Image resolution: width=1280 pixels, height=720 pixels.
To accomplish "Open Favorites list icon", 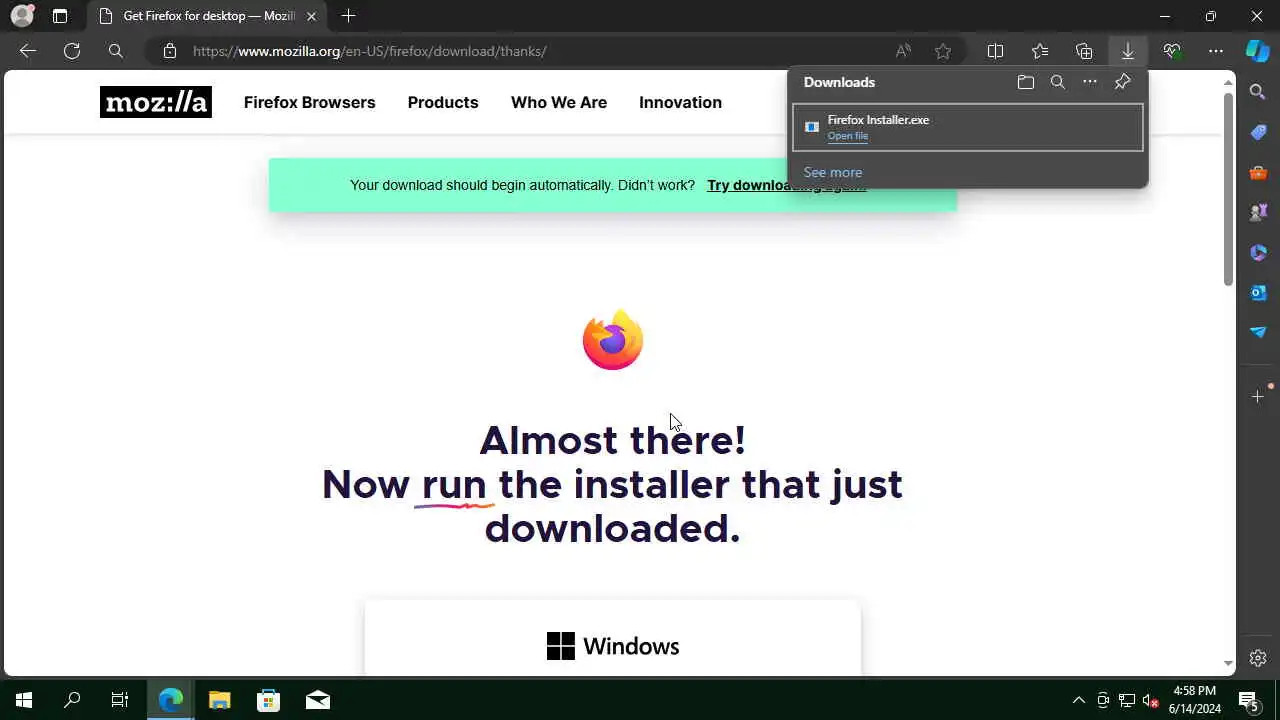I will click(x=1040, y=51).
